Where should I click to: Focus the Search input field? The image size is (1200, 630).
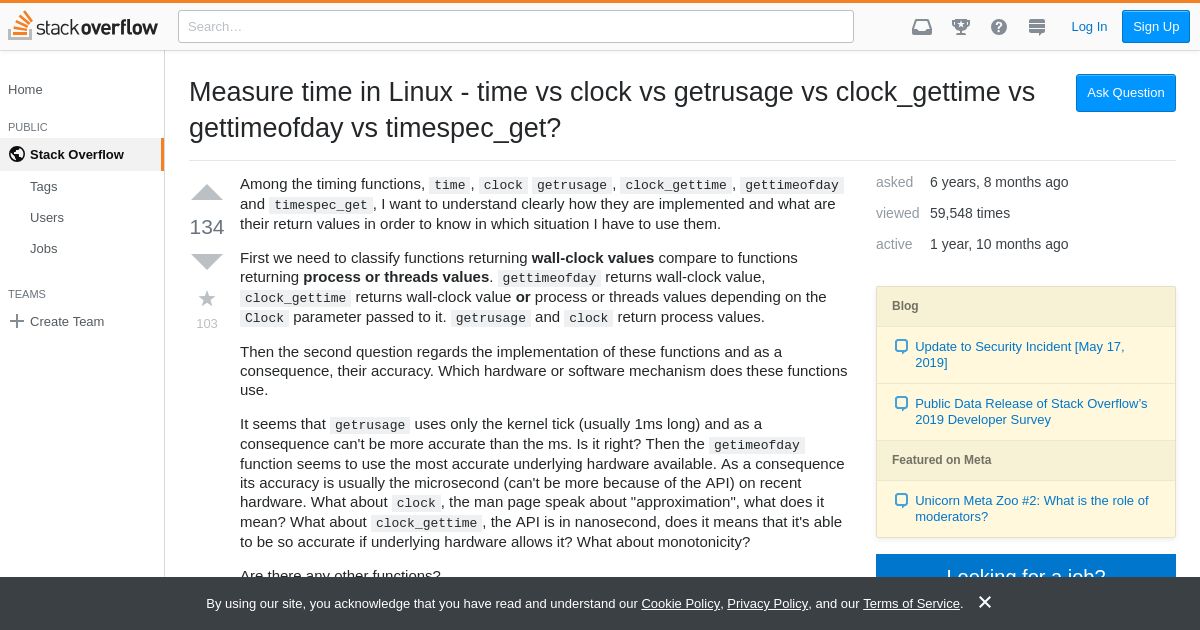point(516,26)
